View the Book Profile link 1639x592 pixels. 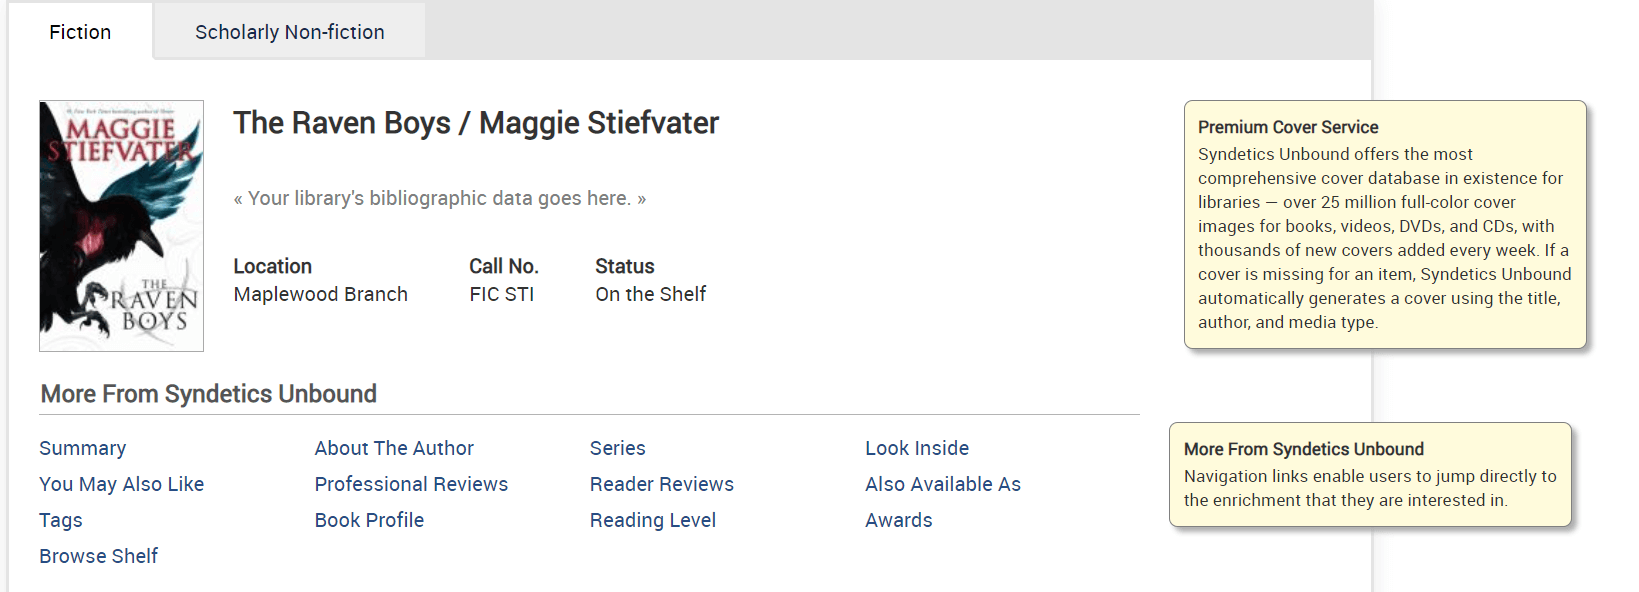[369, 520]
